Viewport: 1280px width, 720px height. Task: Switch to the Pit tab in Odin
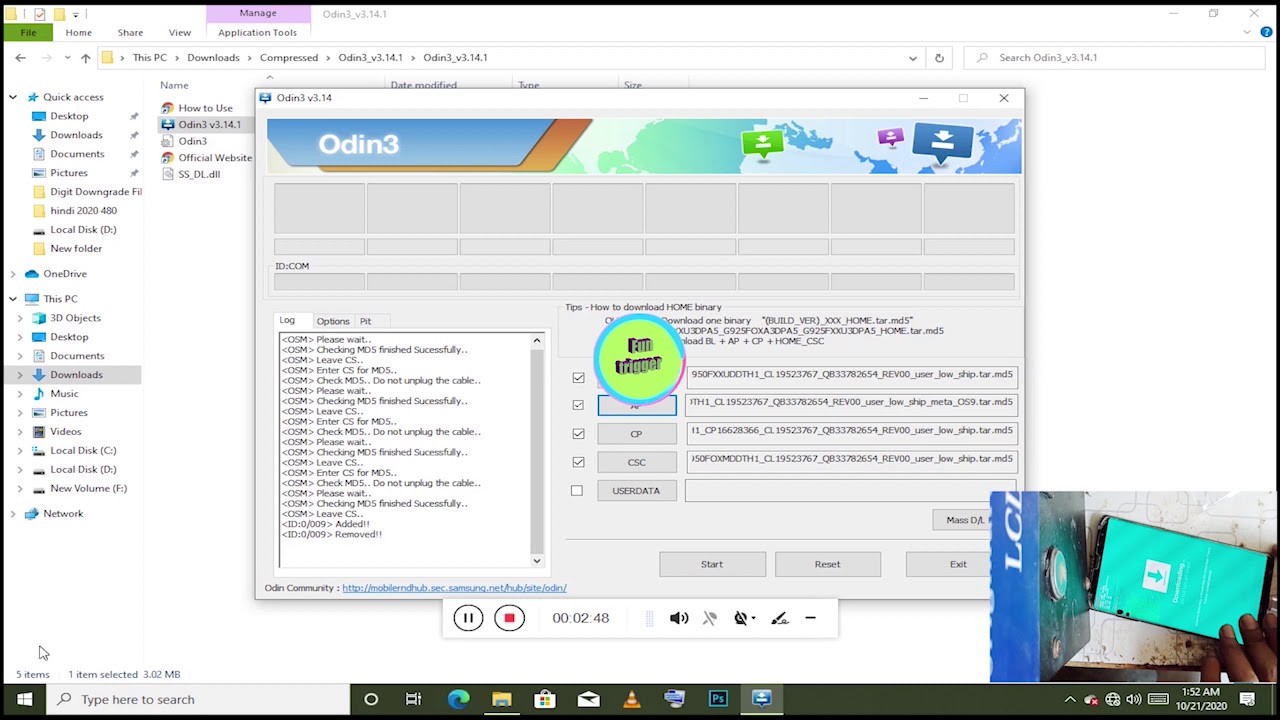365,321
